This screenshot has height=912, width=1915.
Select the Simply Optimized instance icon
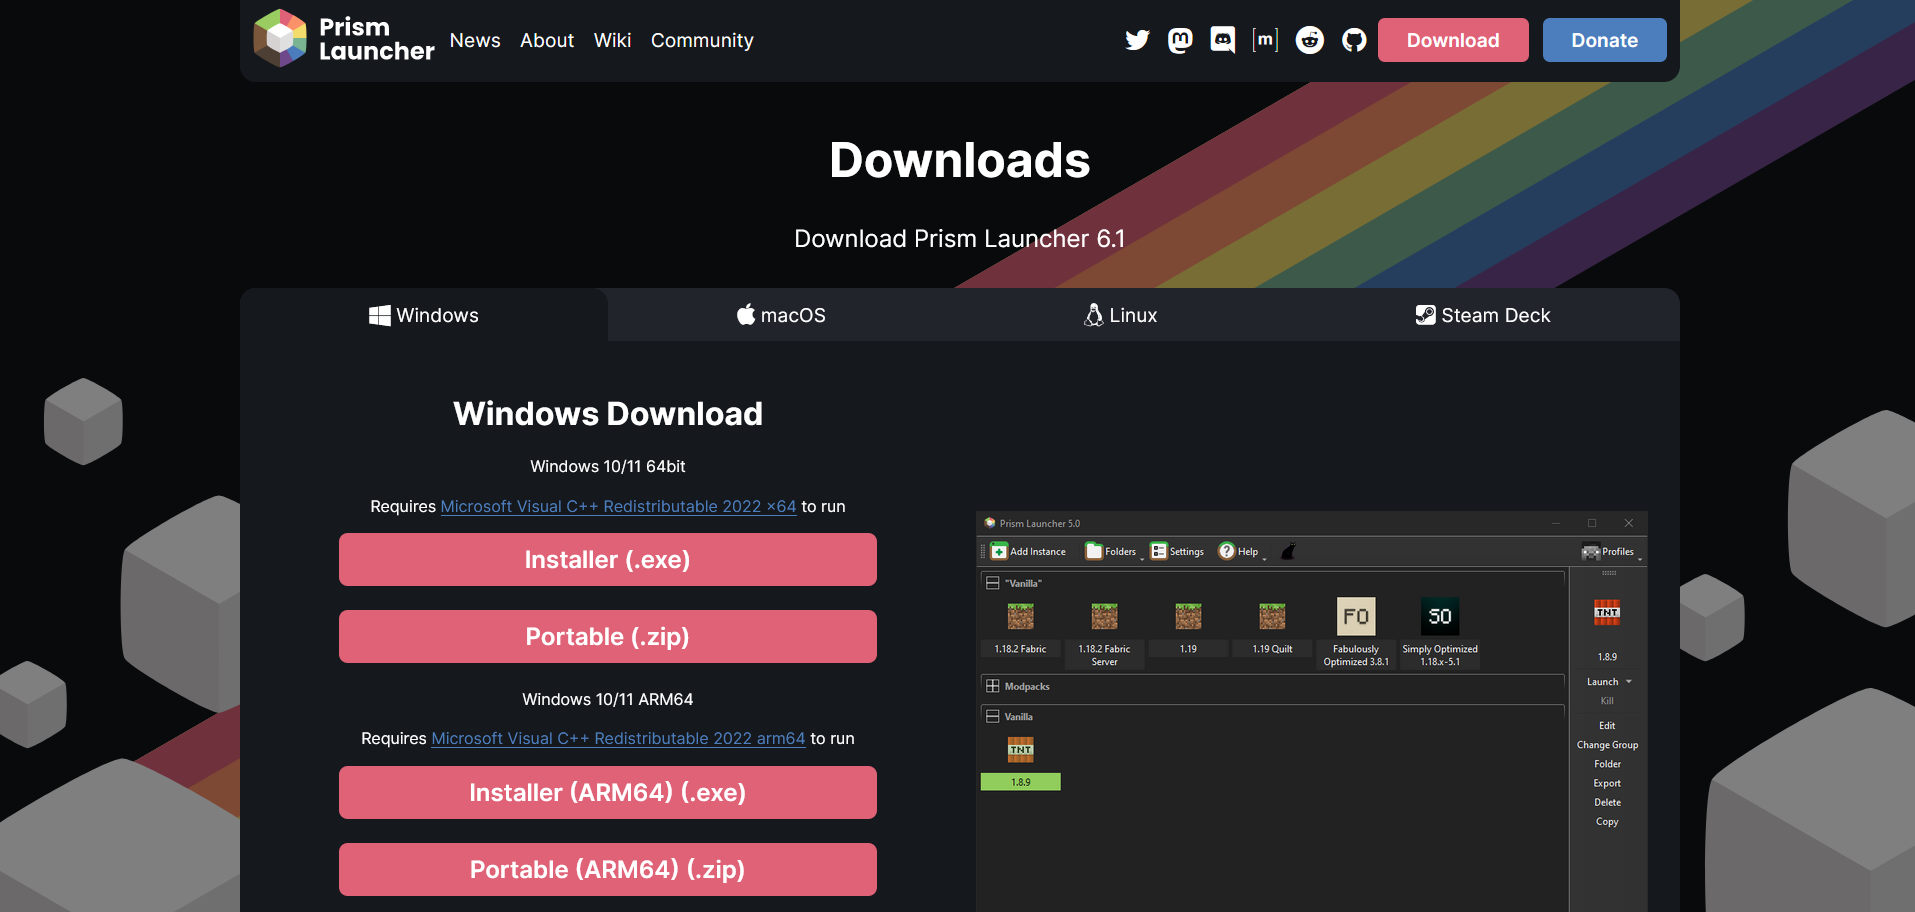1440,616
